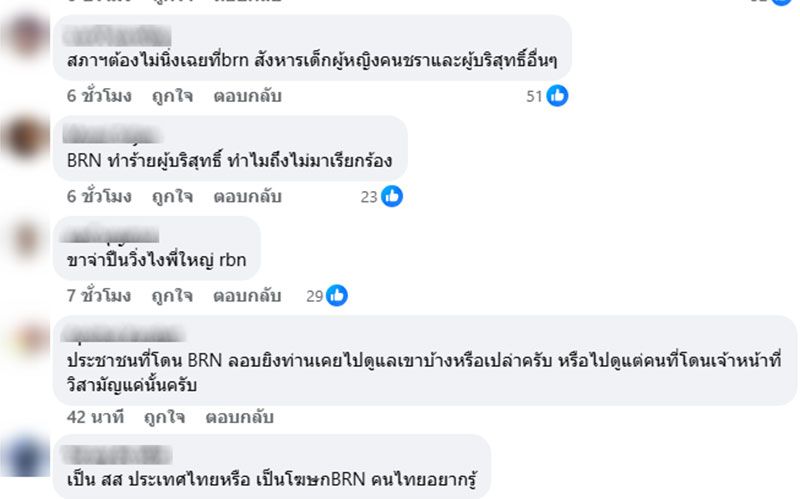
Task: Like the BRN ทำร้ายผู้บริสุทธิ์ comment via ถูกใจ
Action: pyautogui.click(x=172, y=196)
